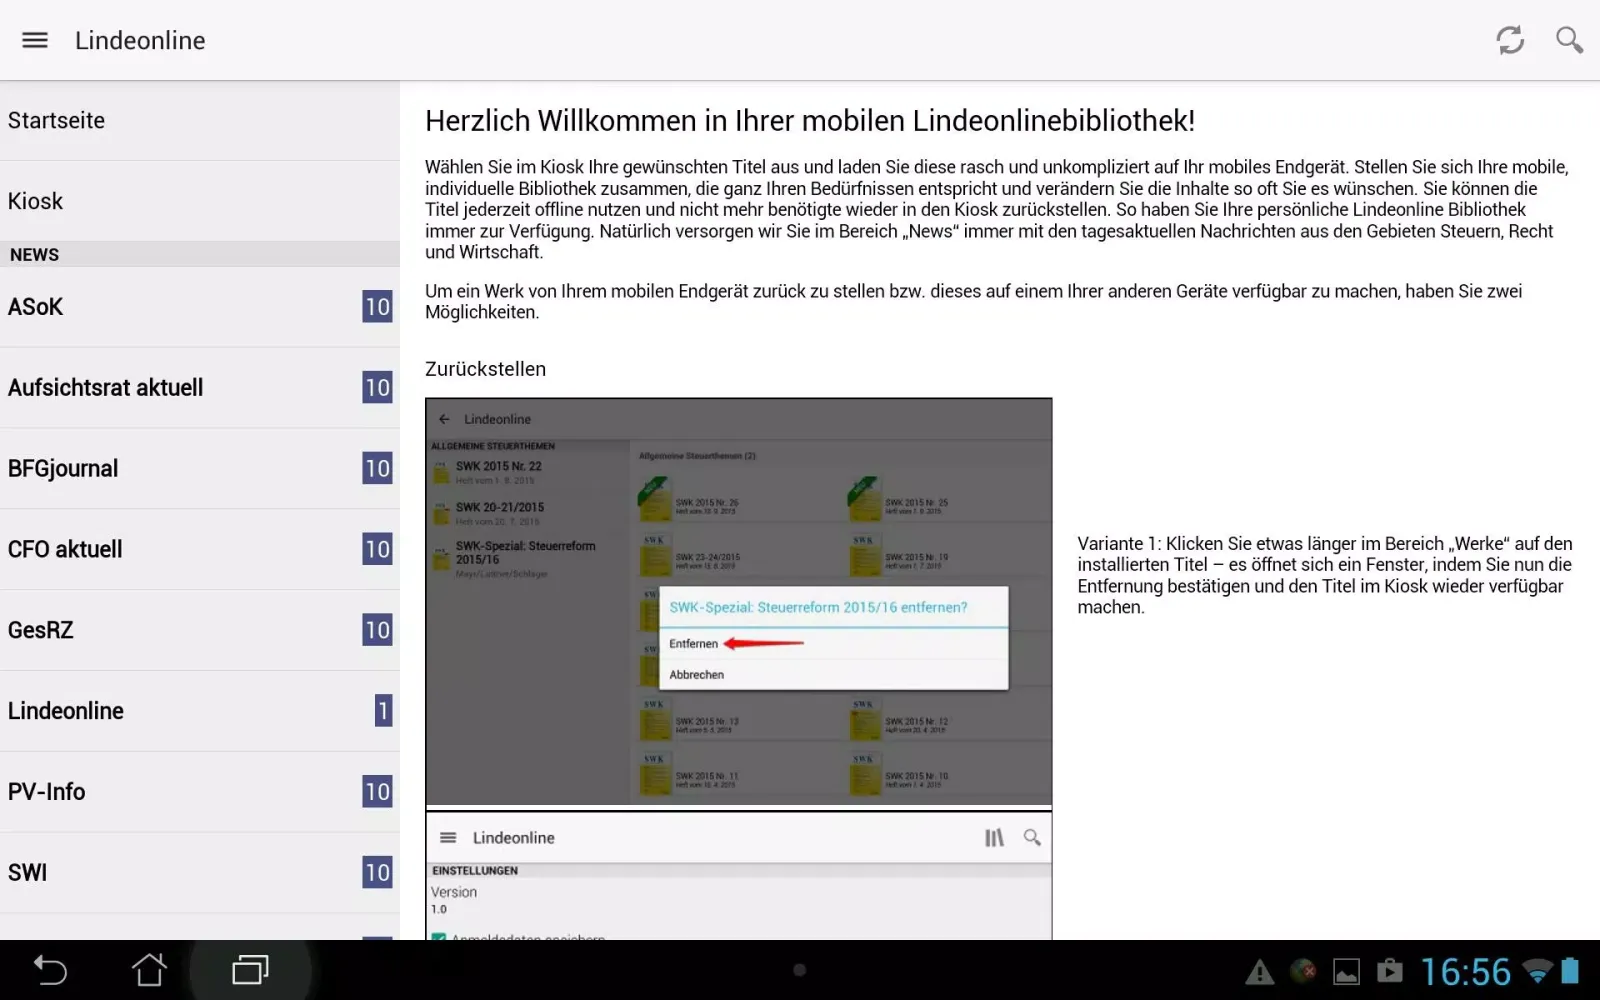
Task: Tap the refresh sync icon
Action: (1510, 40)
